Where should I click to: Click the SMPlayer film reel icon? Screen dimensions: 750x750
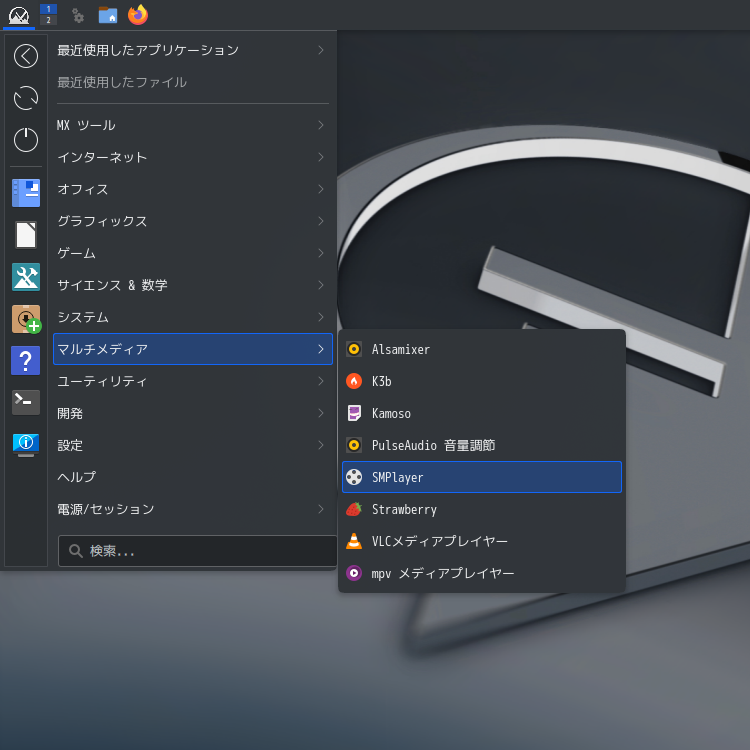tap(354, 477)
